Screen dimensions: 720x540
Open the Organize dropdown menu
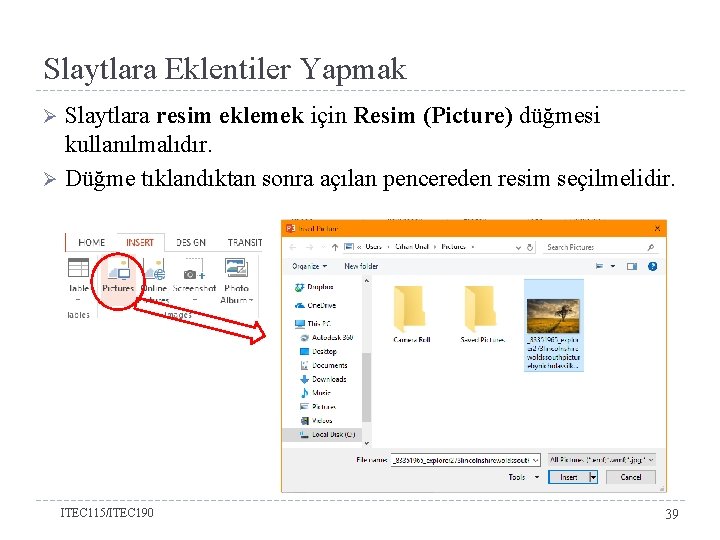point(309,266)
